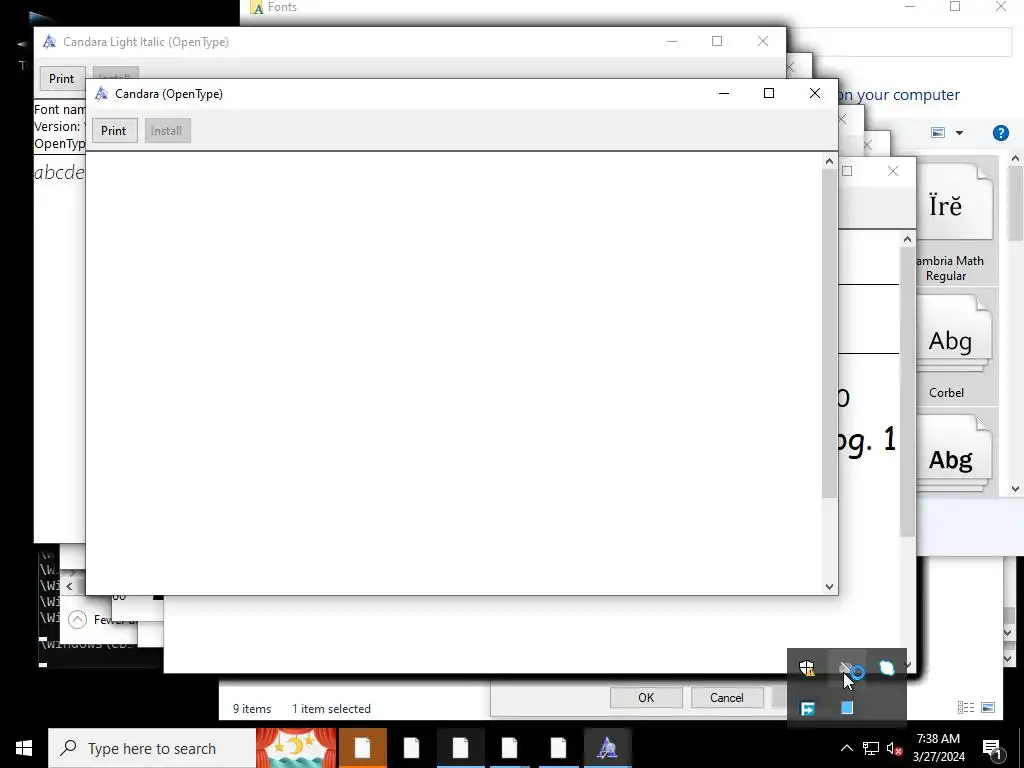Screen dimensions: 1024x768
Task: Click the orange-highlighted file icon in taskbar
Action: [362, 748]
